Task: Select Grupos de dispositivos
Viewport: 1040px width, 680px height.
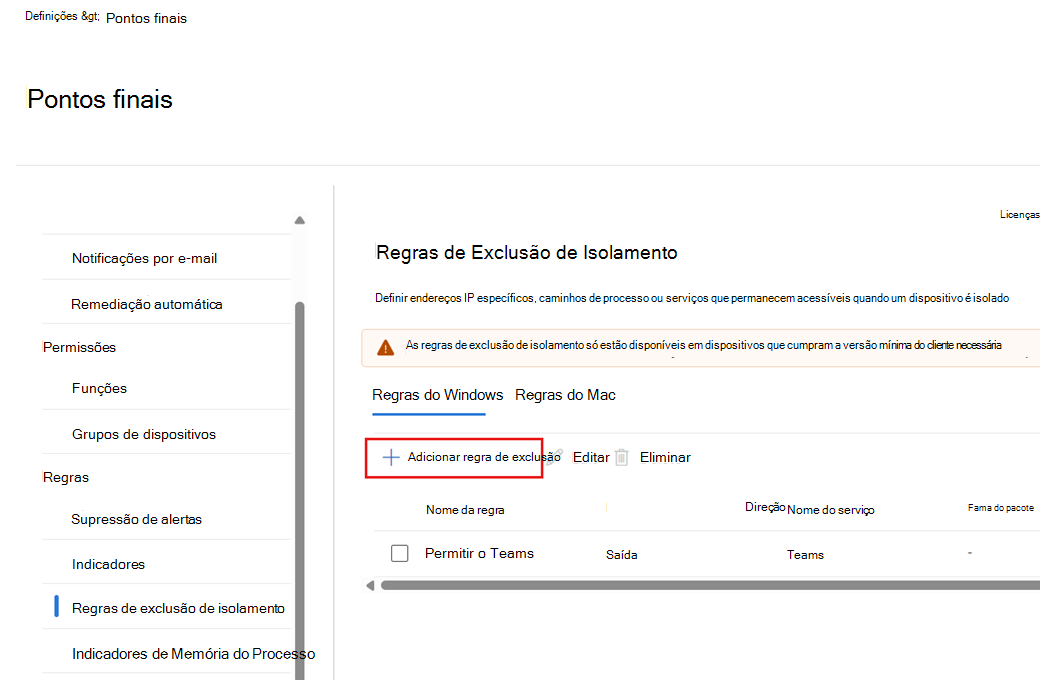Action: (x=146, y=433)
